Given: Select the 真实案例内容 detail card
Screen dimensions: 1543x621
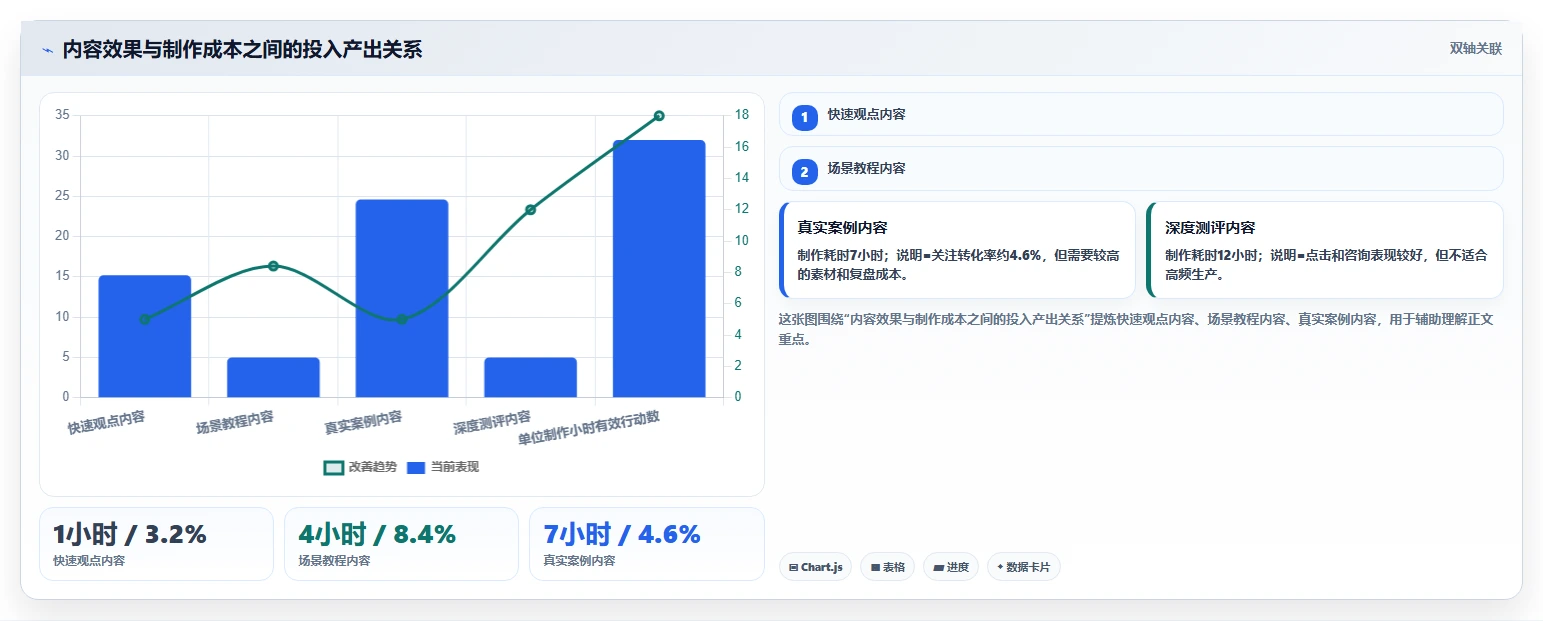Looking at the screenshot, I should click(x=957, y=250).
